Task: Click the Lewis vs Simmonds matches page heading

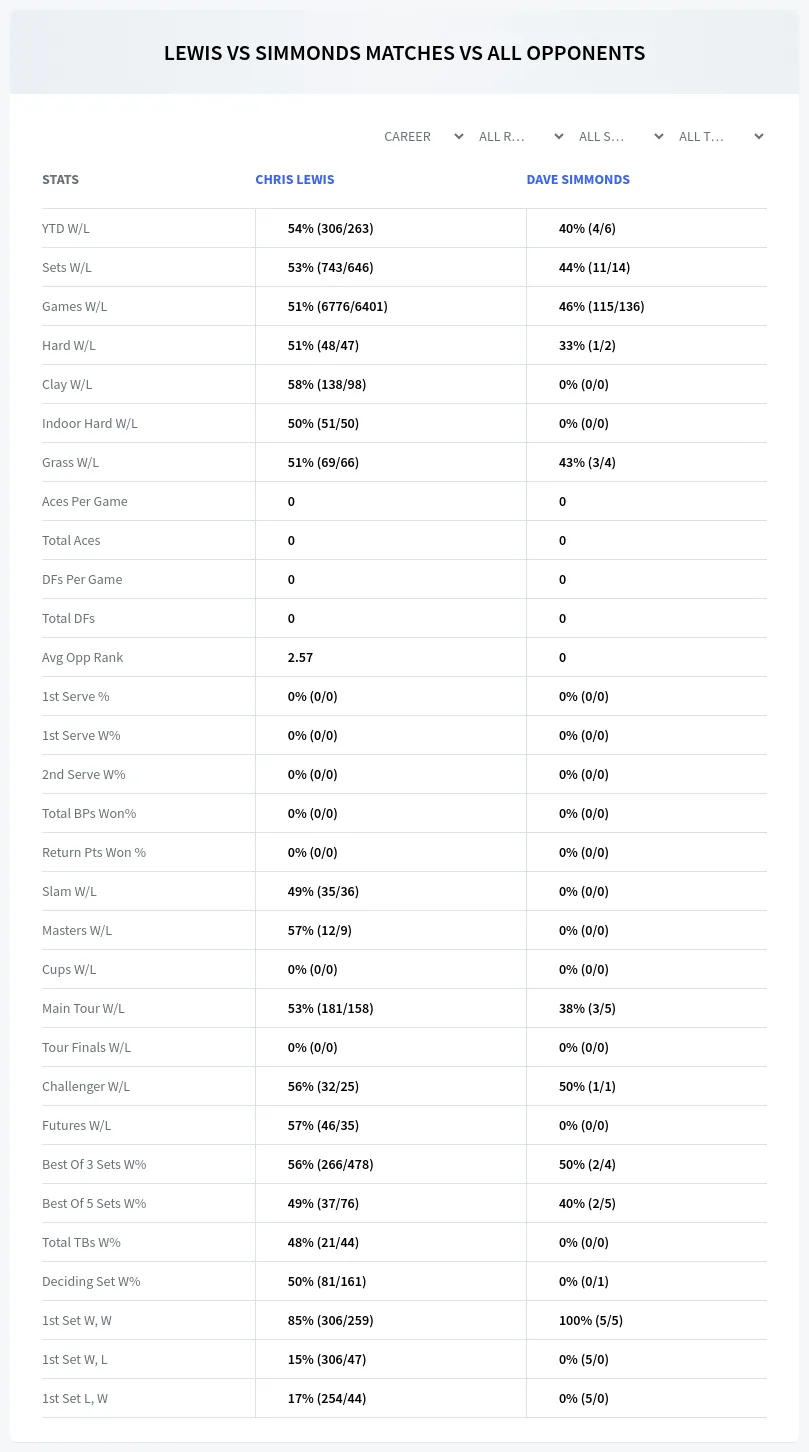Action: 404,53
